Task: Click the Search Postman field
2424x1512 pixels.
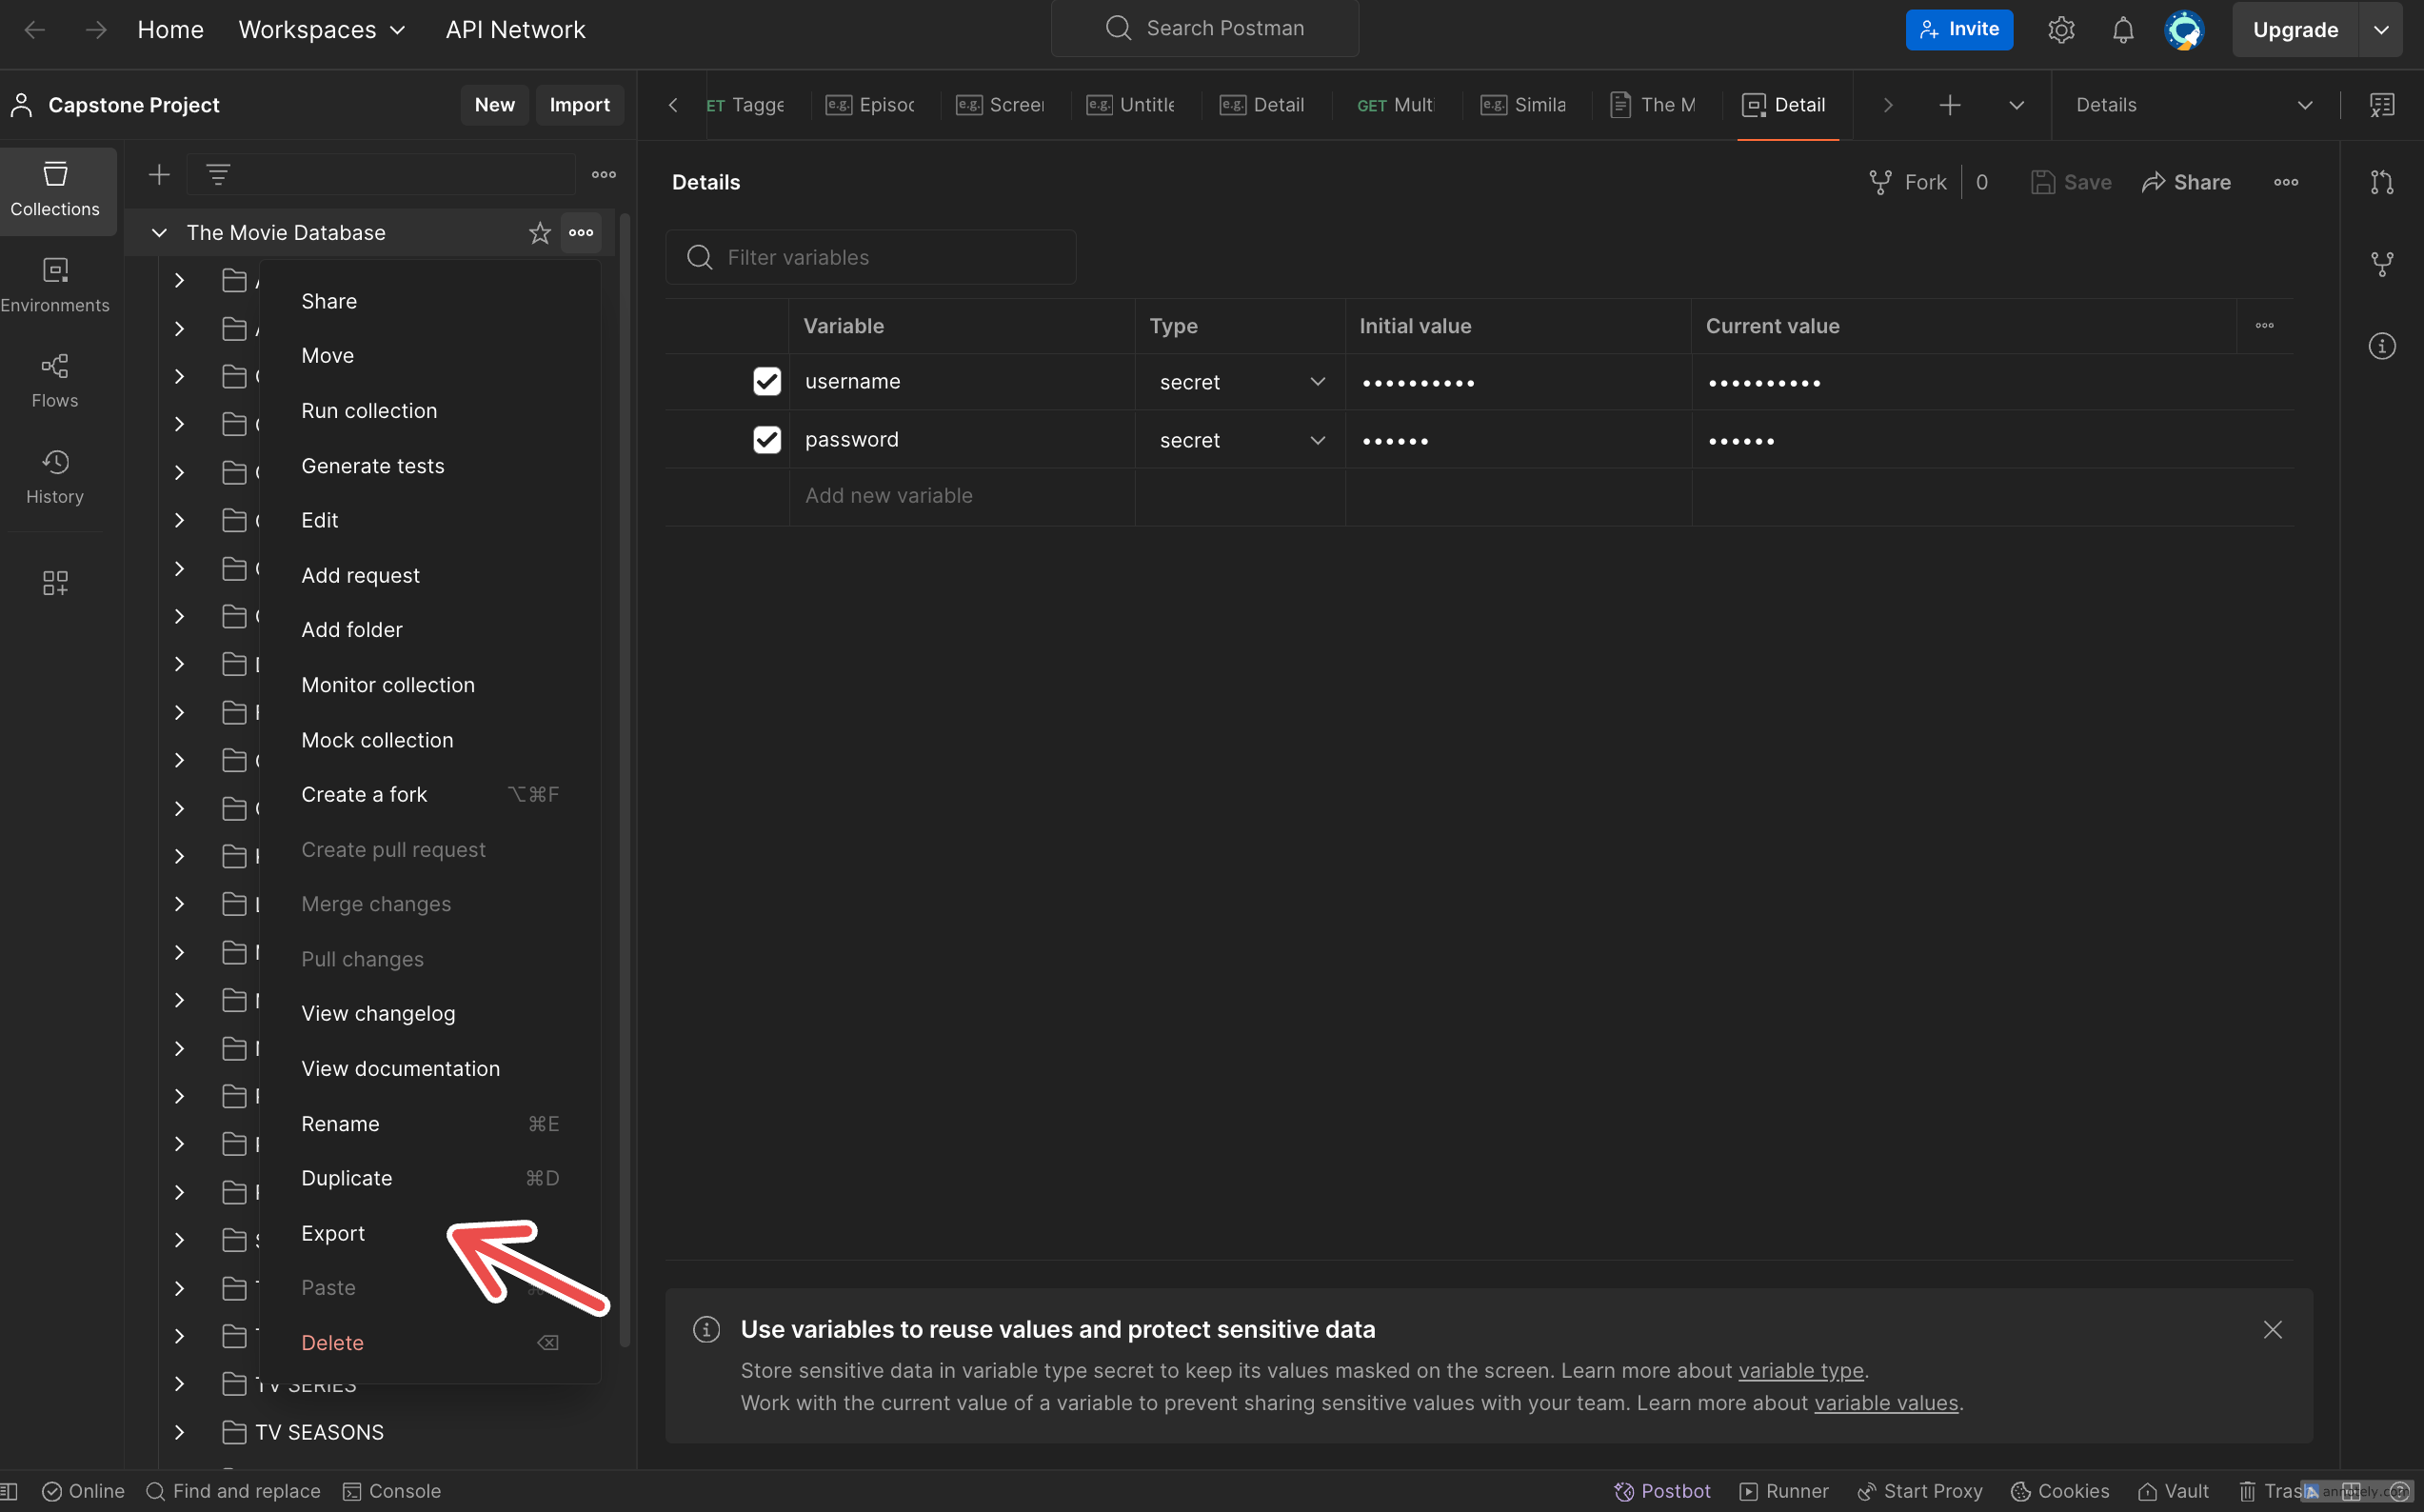Action: pos(1204,28)
